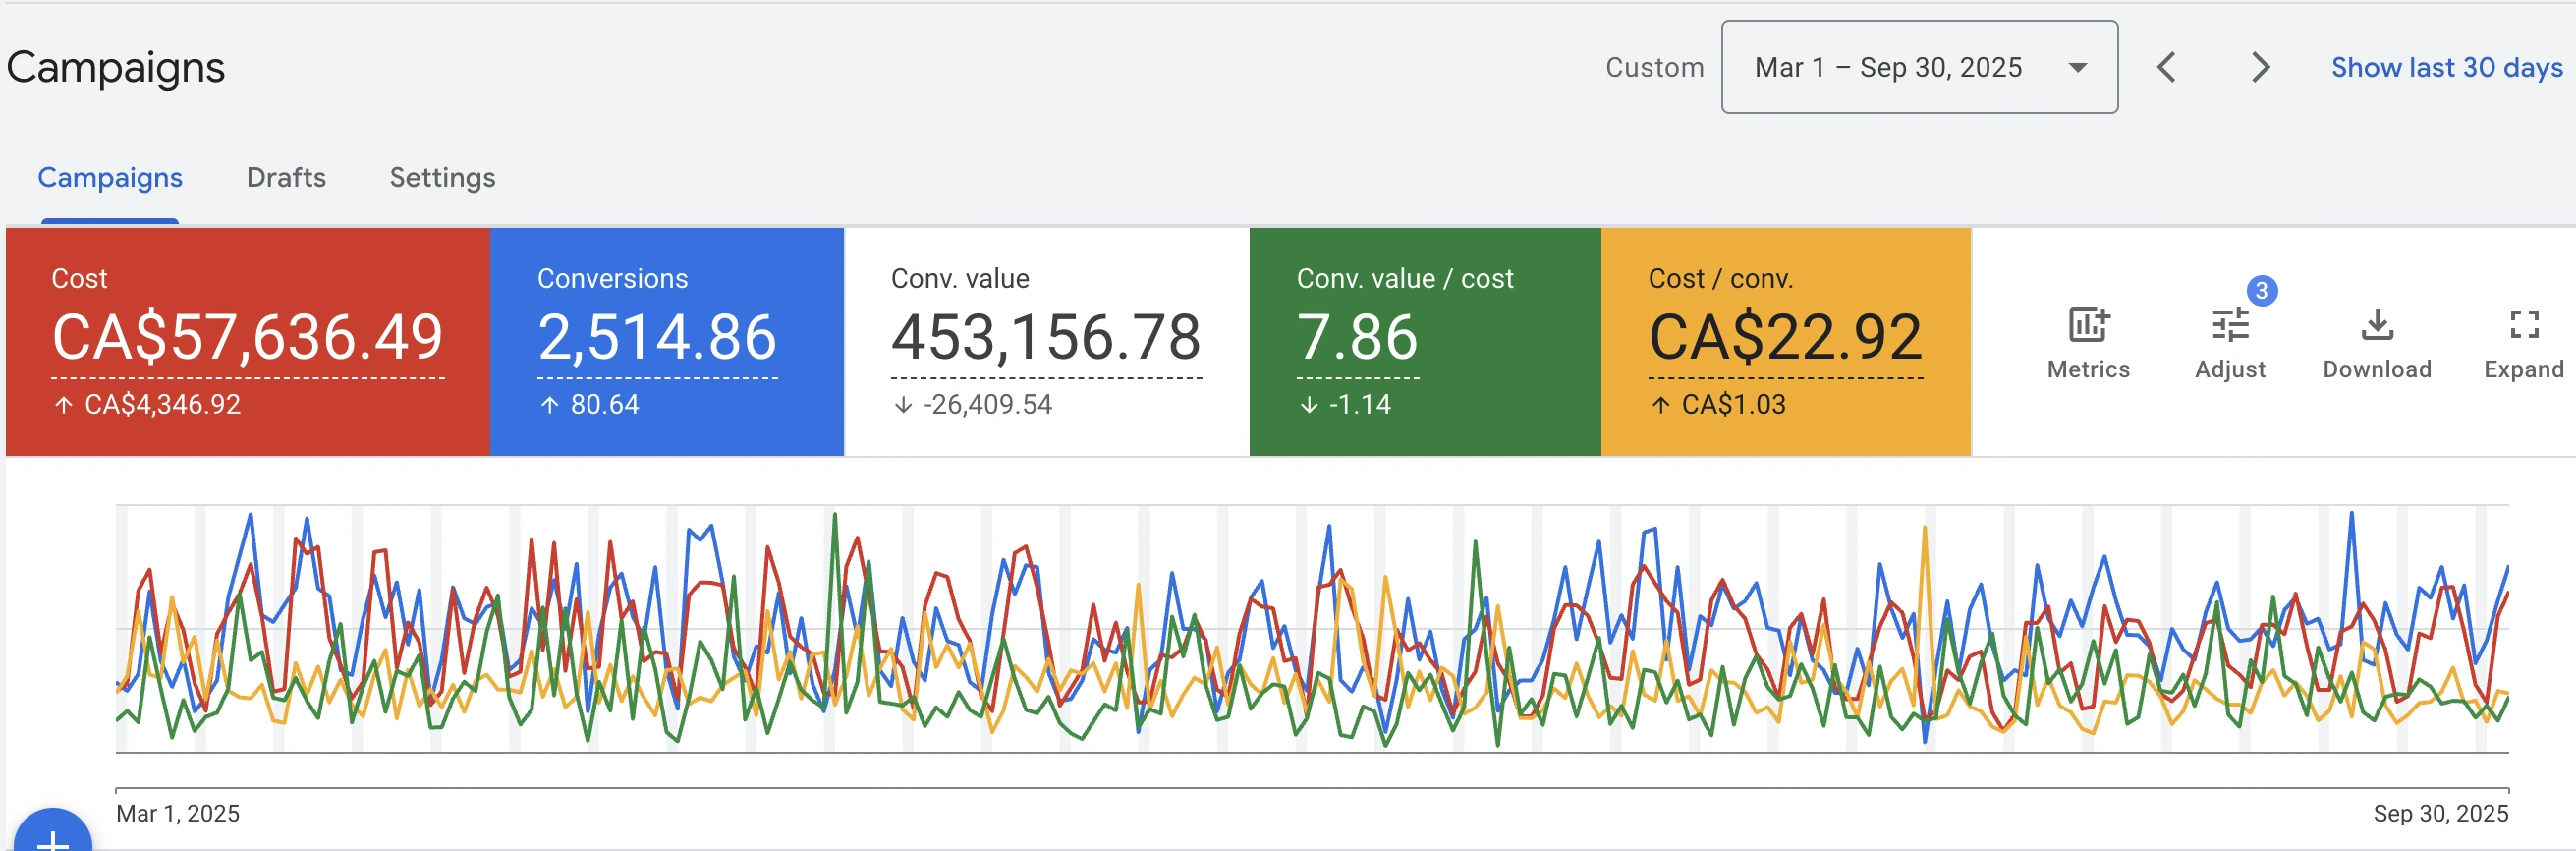This screenshot has height=851, width=2576.
Task: Select the red Cost metric card
Action: tap(248, 342)
